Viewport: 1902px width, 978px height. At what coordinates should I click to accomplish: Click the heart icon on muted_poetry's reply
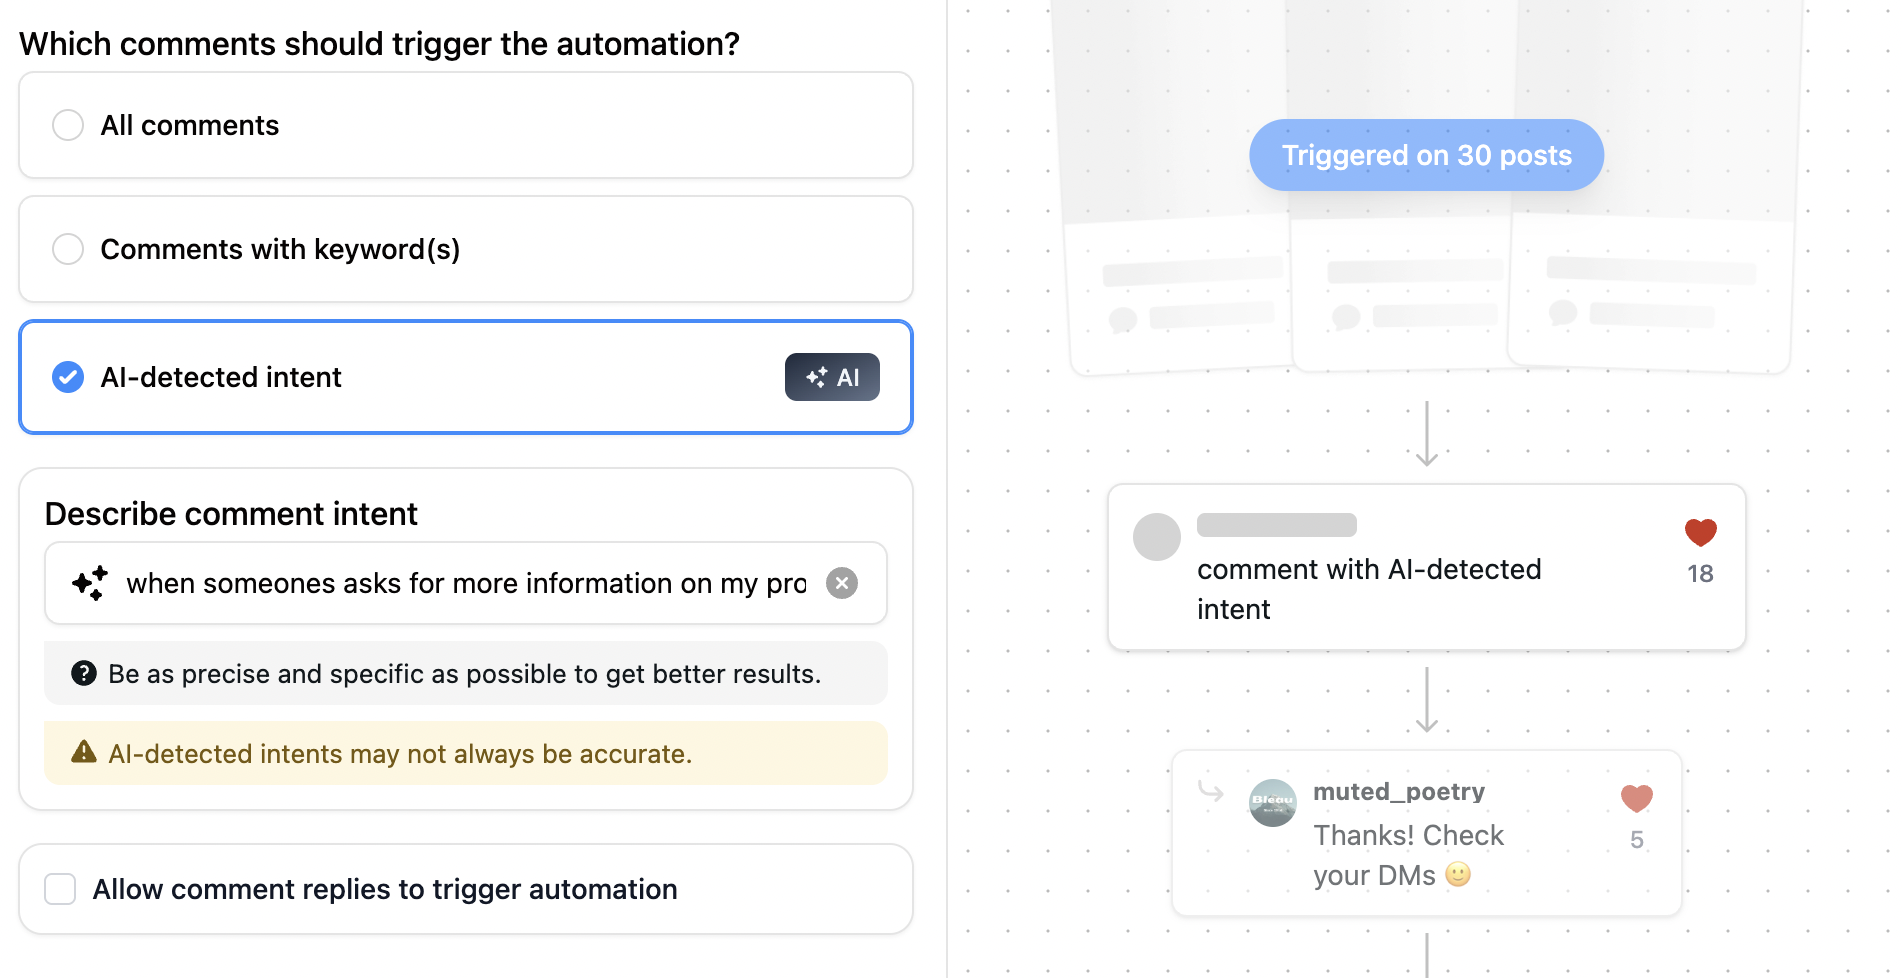coord(1637,798)
